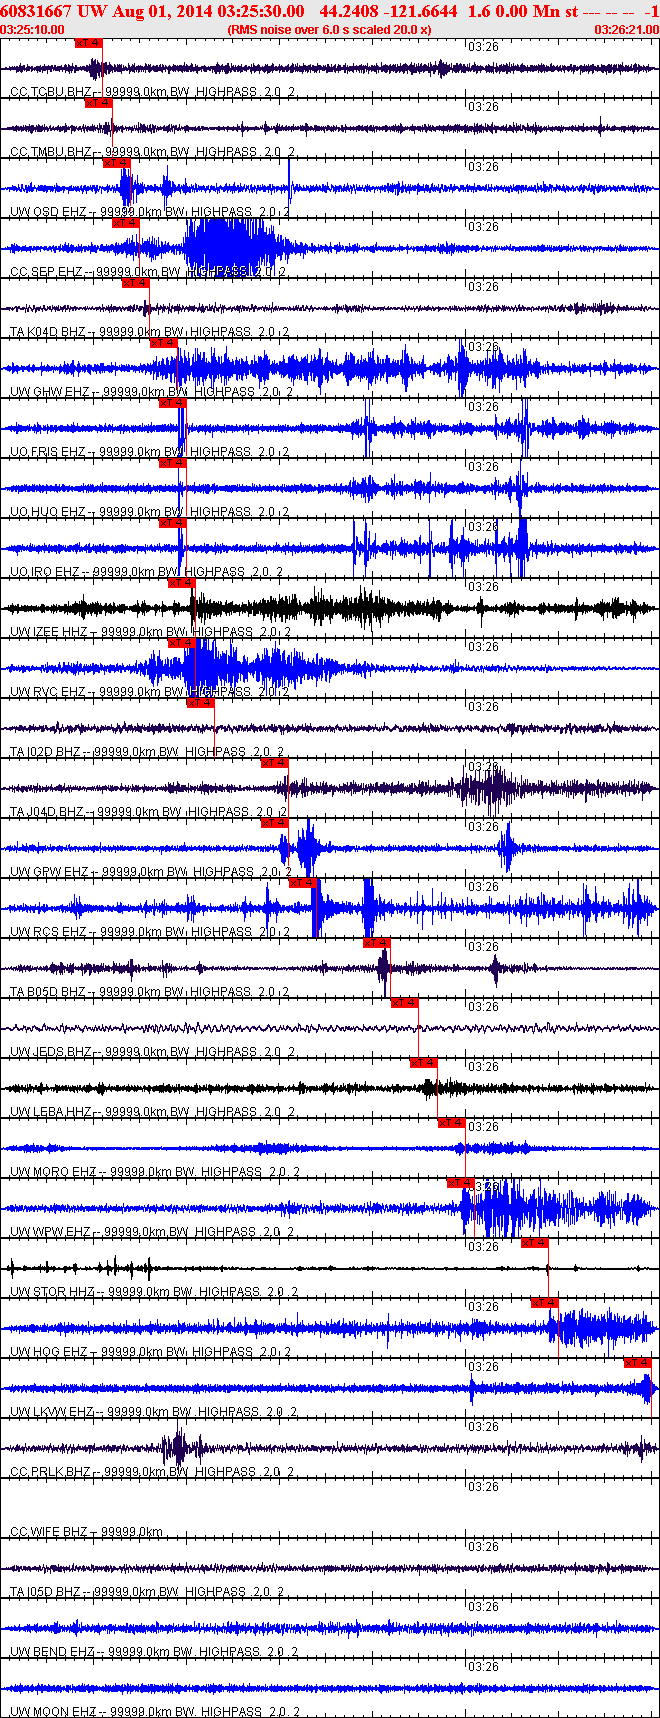660x1718 pixels.
Task: Click the TA.J04D.BHZ station label
Action: click(x=47, y=812)
